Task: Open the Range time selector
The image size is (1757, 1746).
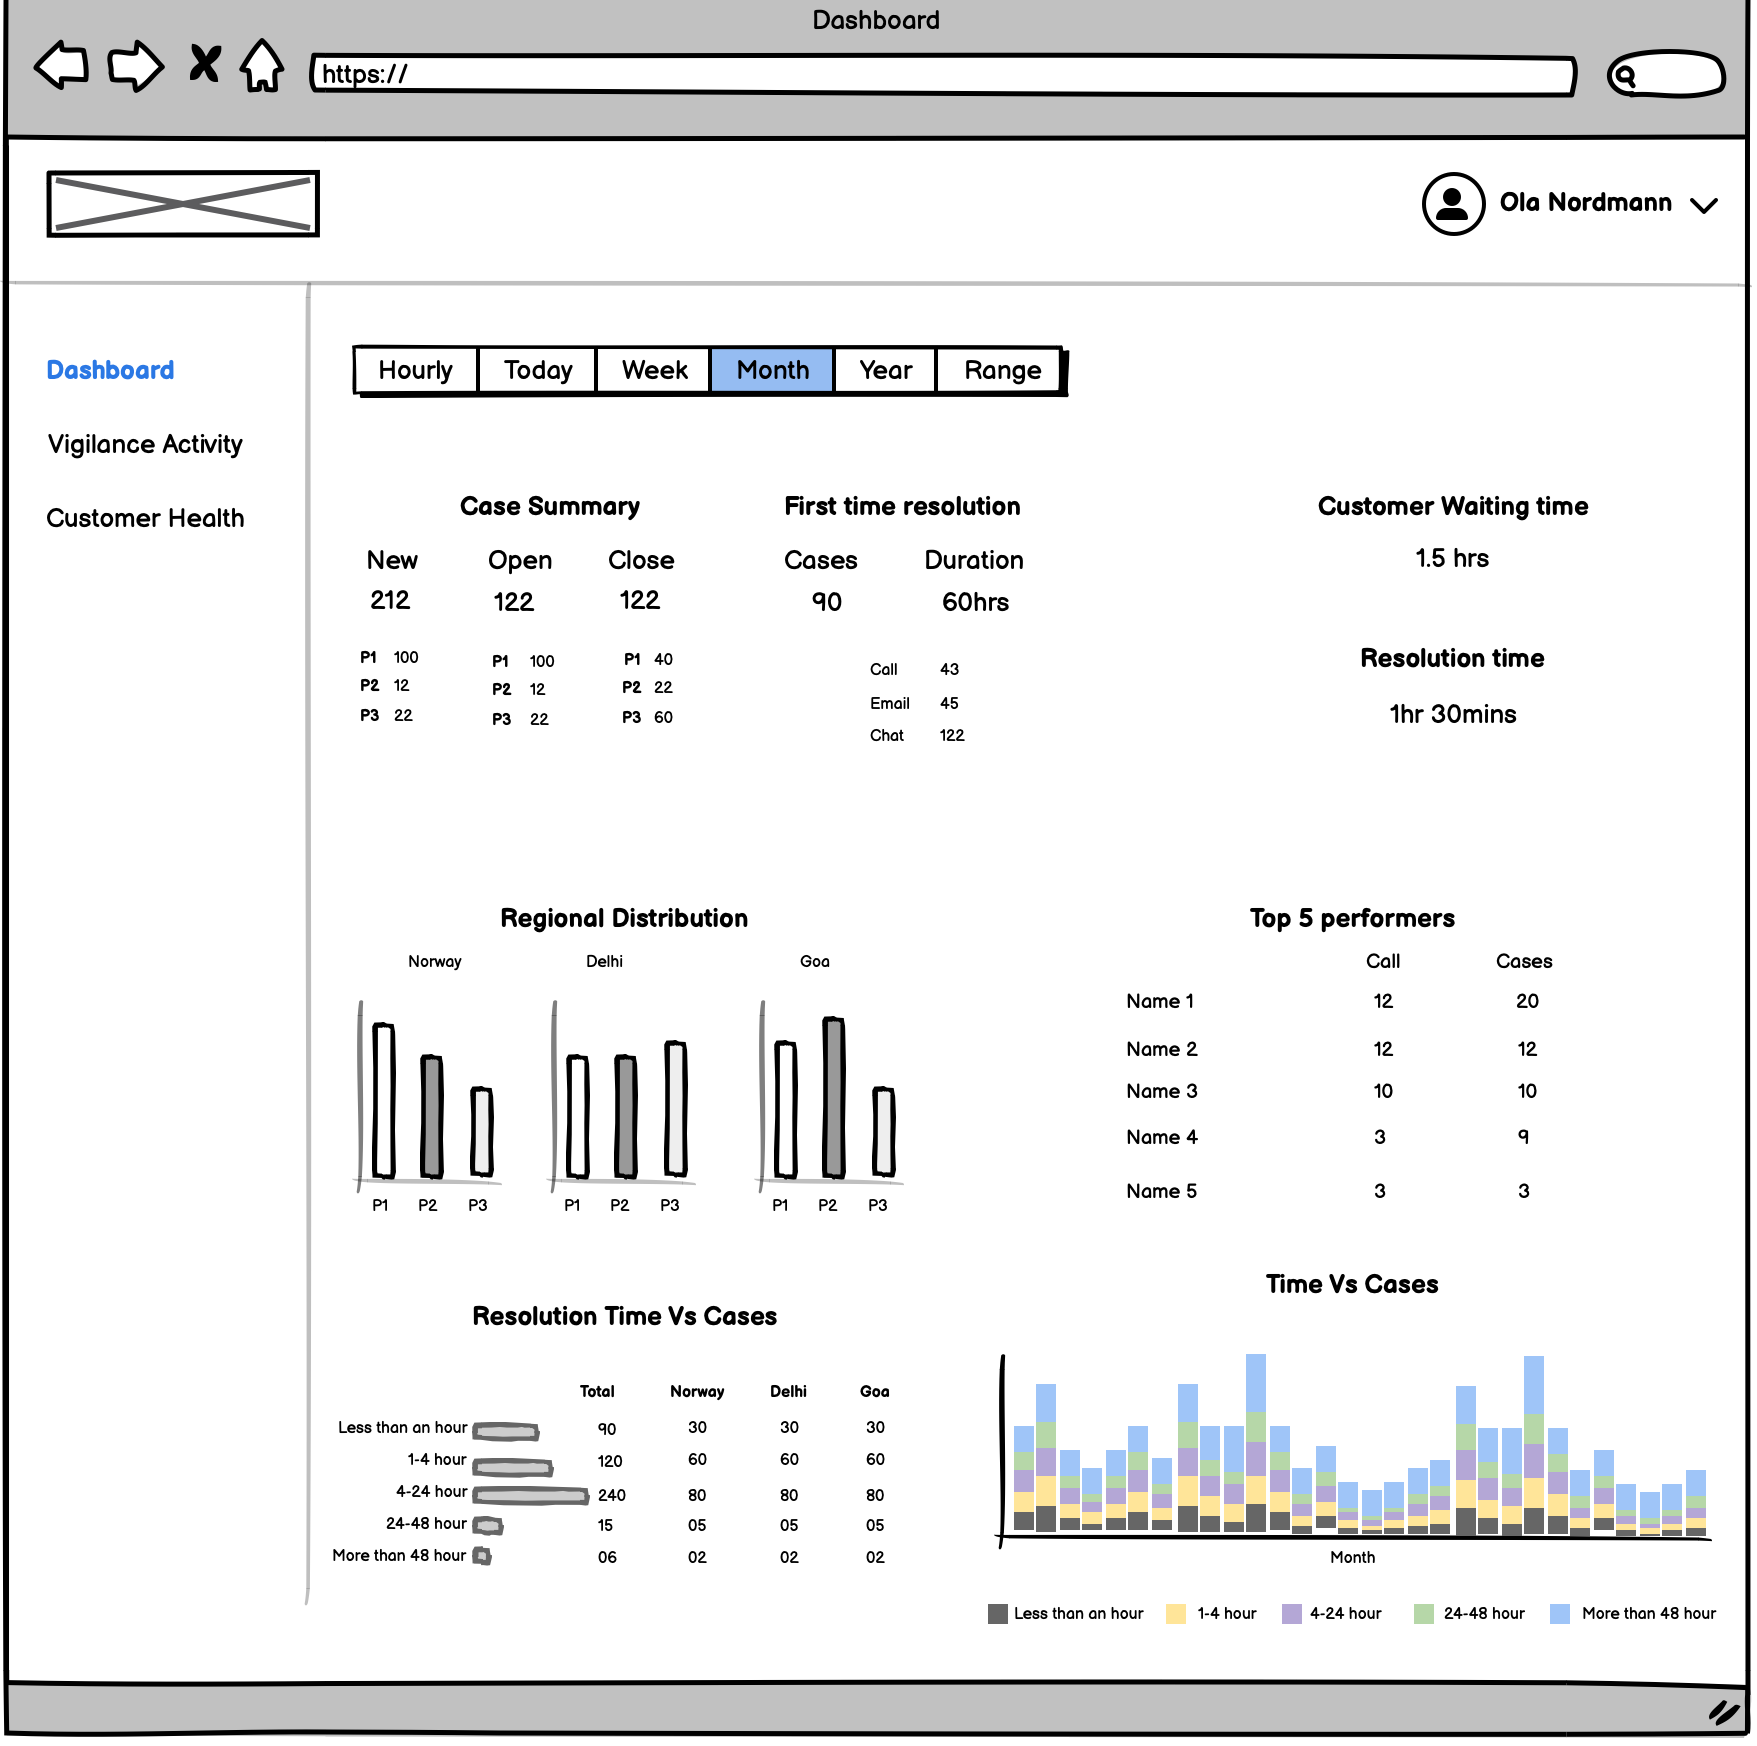Action: tap(1002, 371)
